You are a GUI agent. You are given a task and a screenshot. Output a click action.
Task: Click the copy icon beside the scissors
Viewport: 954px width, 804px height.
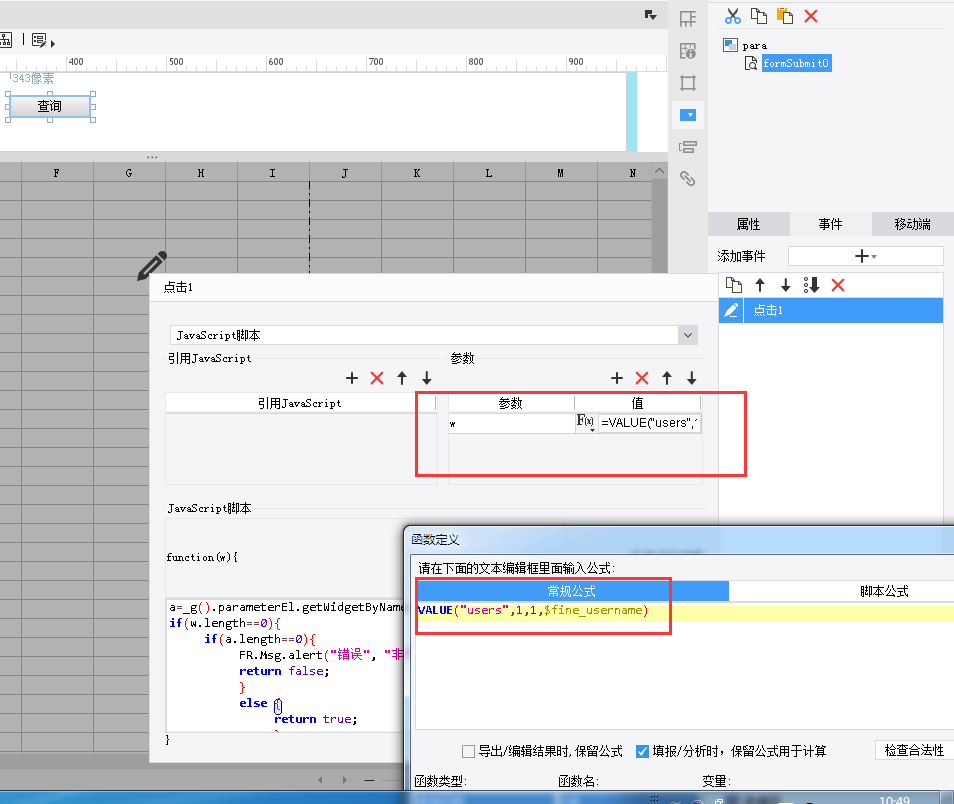[x=759, y=16]
